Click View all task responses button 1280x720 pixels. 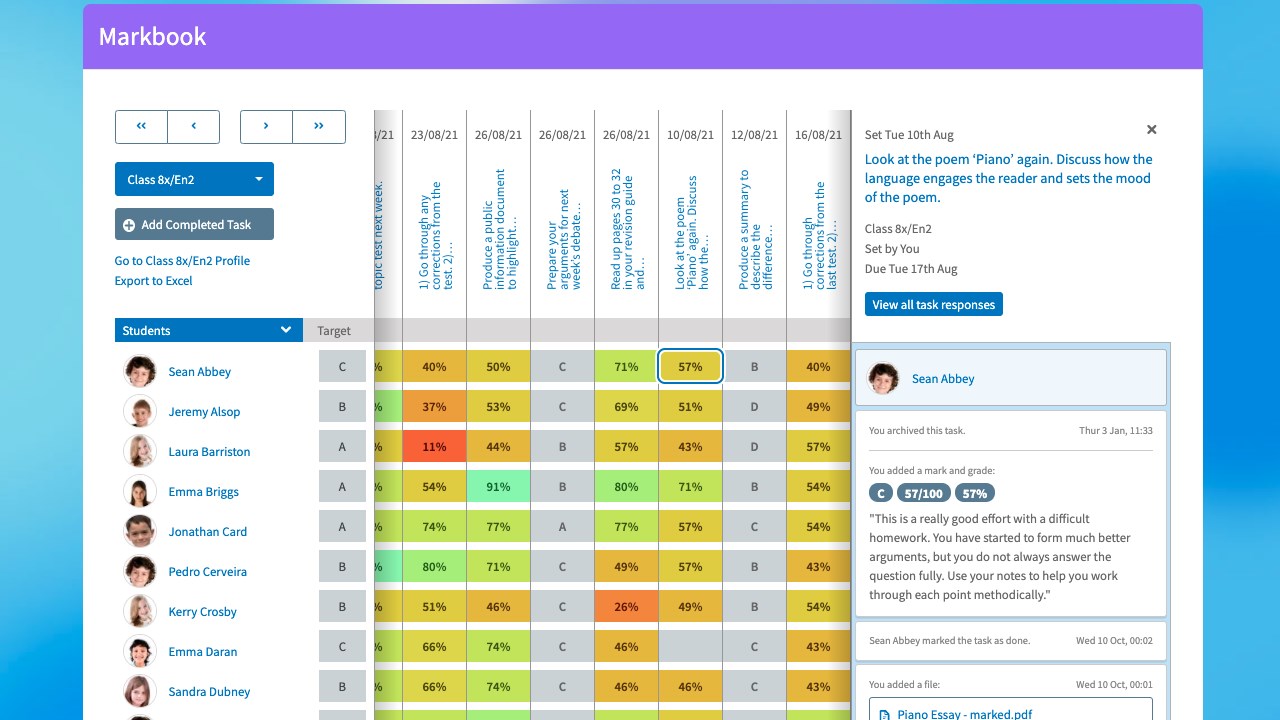click(934, 304)
